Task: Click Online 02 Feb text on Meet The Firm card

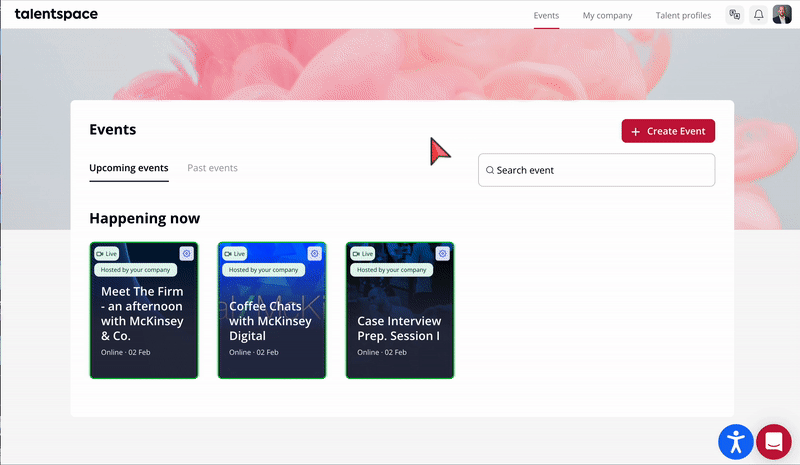Action: coord(126,352)
